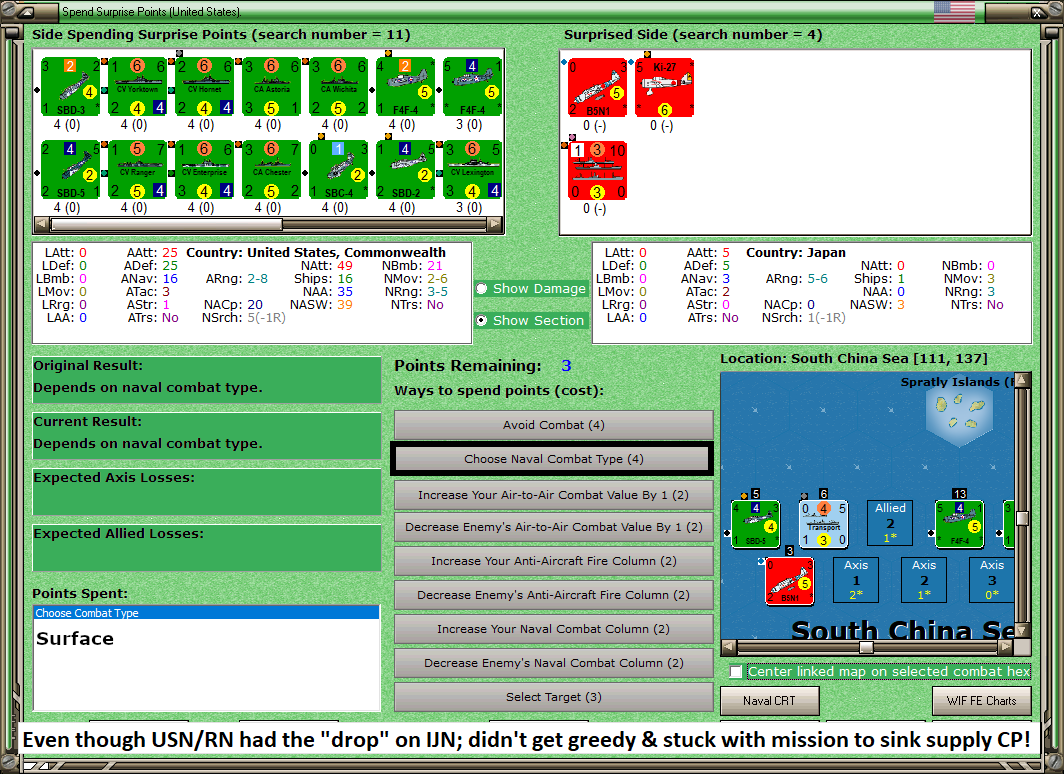Select the CA Astoria cruiser counter
The height and width of the screenshot is (774, 1064).
271,87
